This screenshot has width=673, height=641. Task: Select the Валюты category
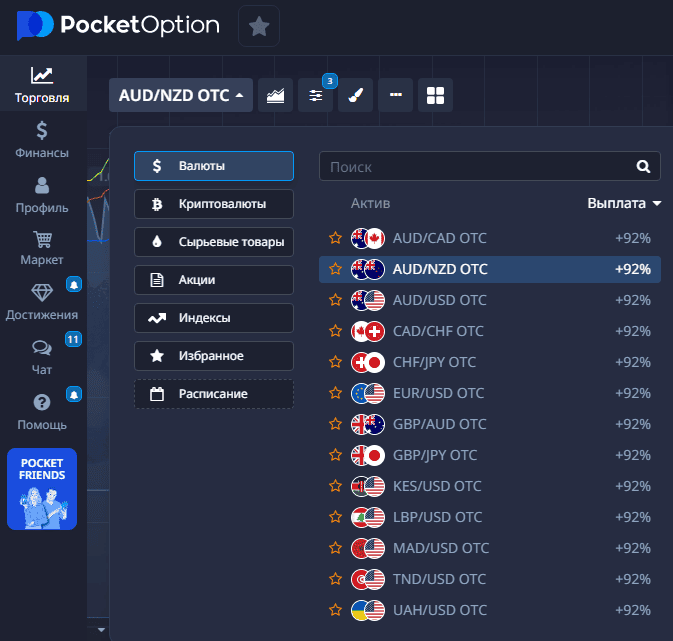point(214,166)
